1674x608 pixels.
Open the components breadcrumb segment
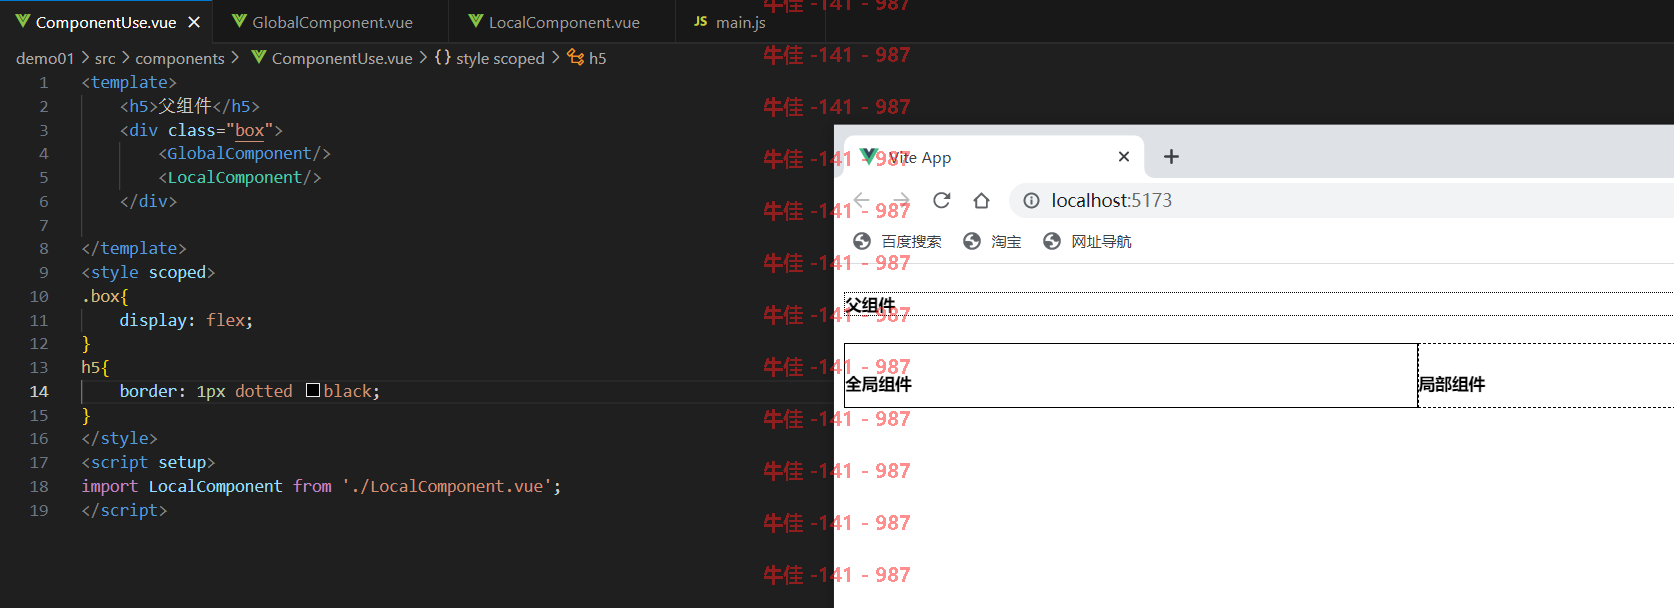[x=180, y=58]
